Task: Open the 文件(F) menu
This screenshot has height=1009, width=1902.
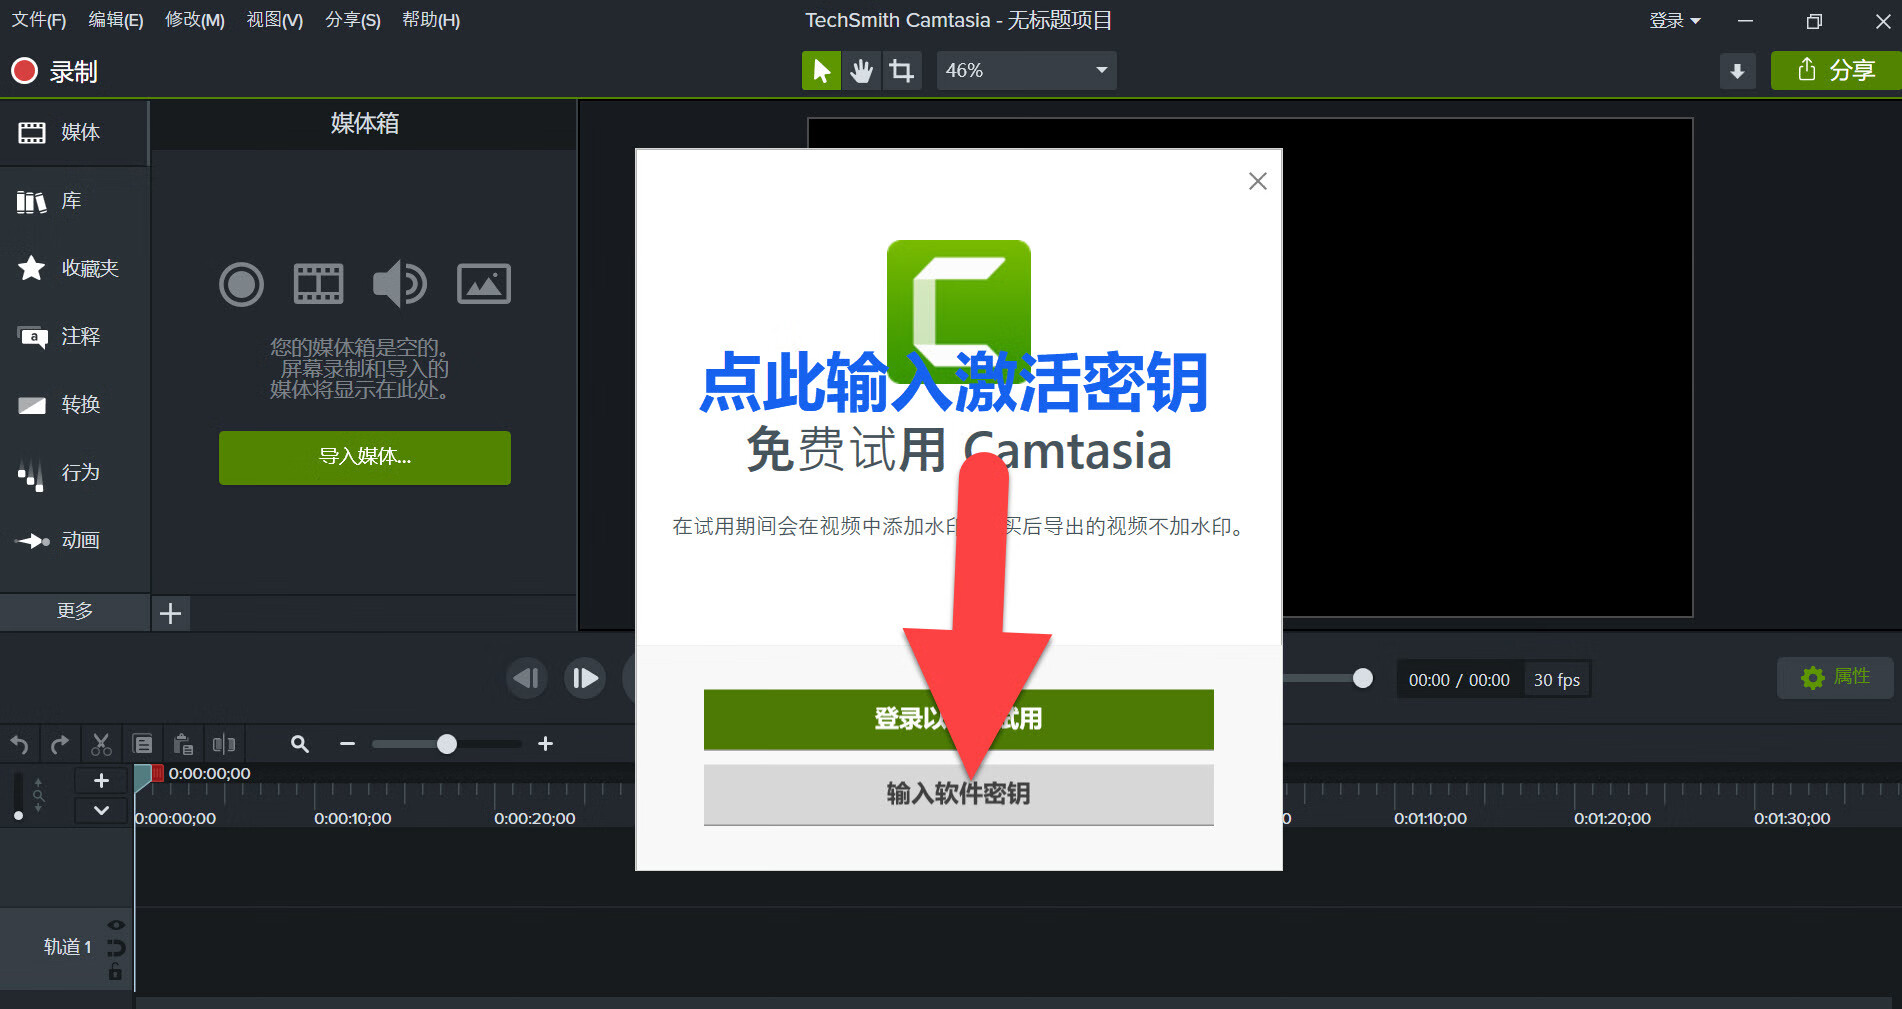Action: pyautogui.click(x=38, y=20)
